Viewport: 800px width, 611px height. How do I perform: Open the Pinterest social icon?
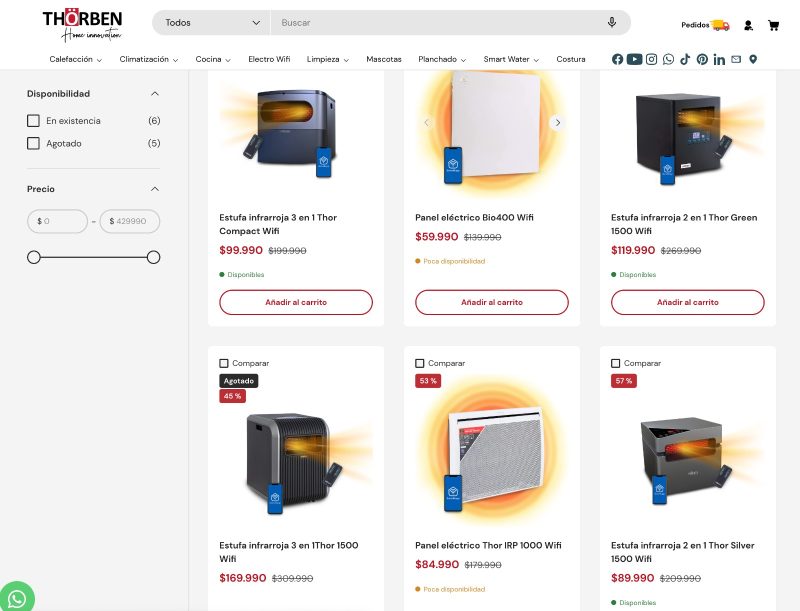[x=703, y=59]
